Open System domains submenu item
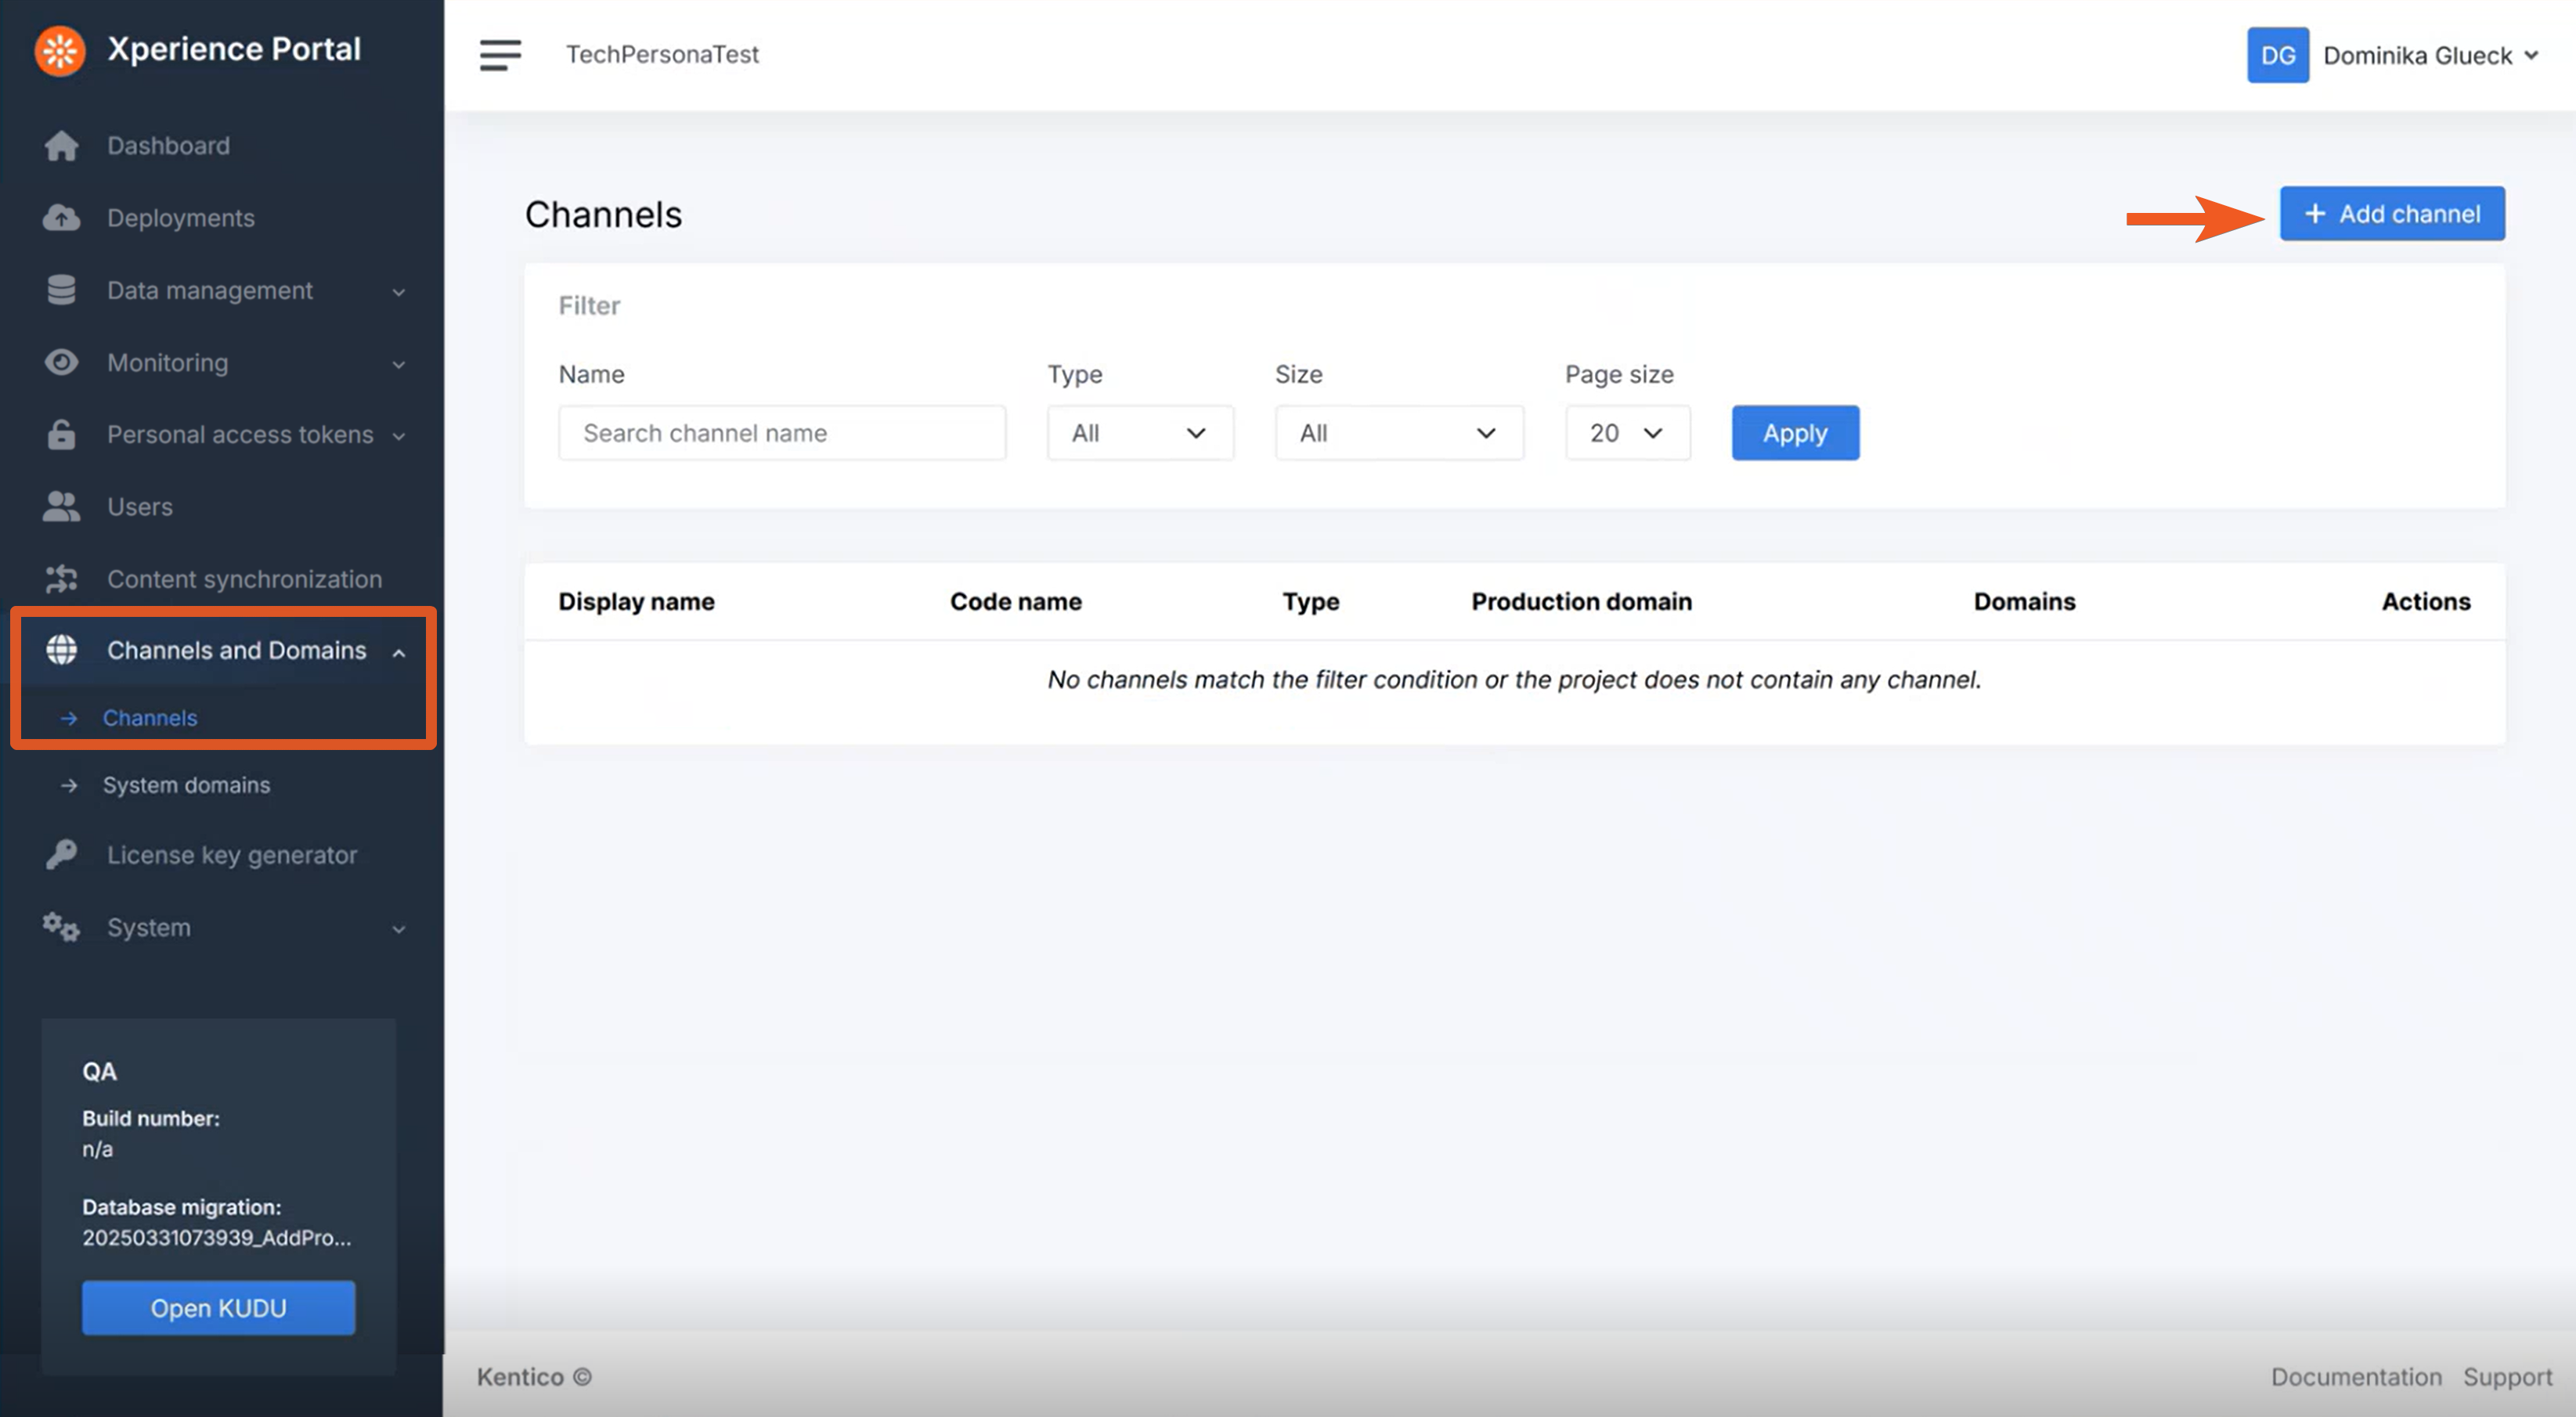 186,785
